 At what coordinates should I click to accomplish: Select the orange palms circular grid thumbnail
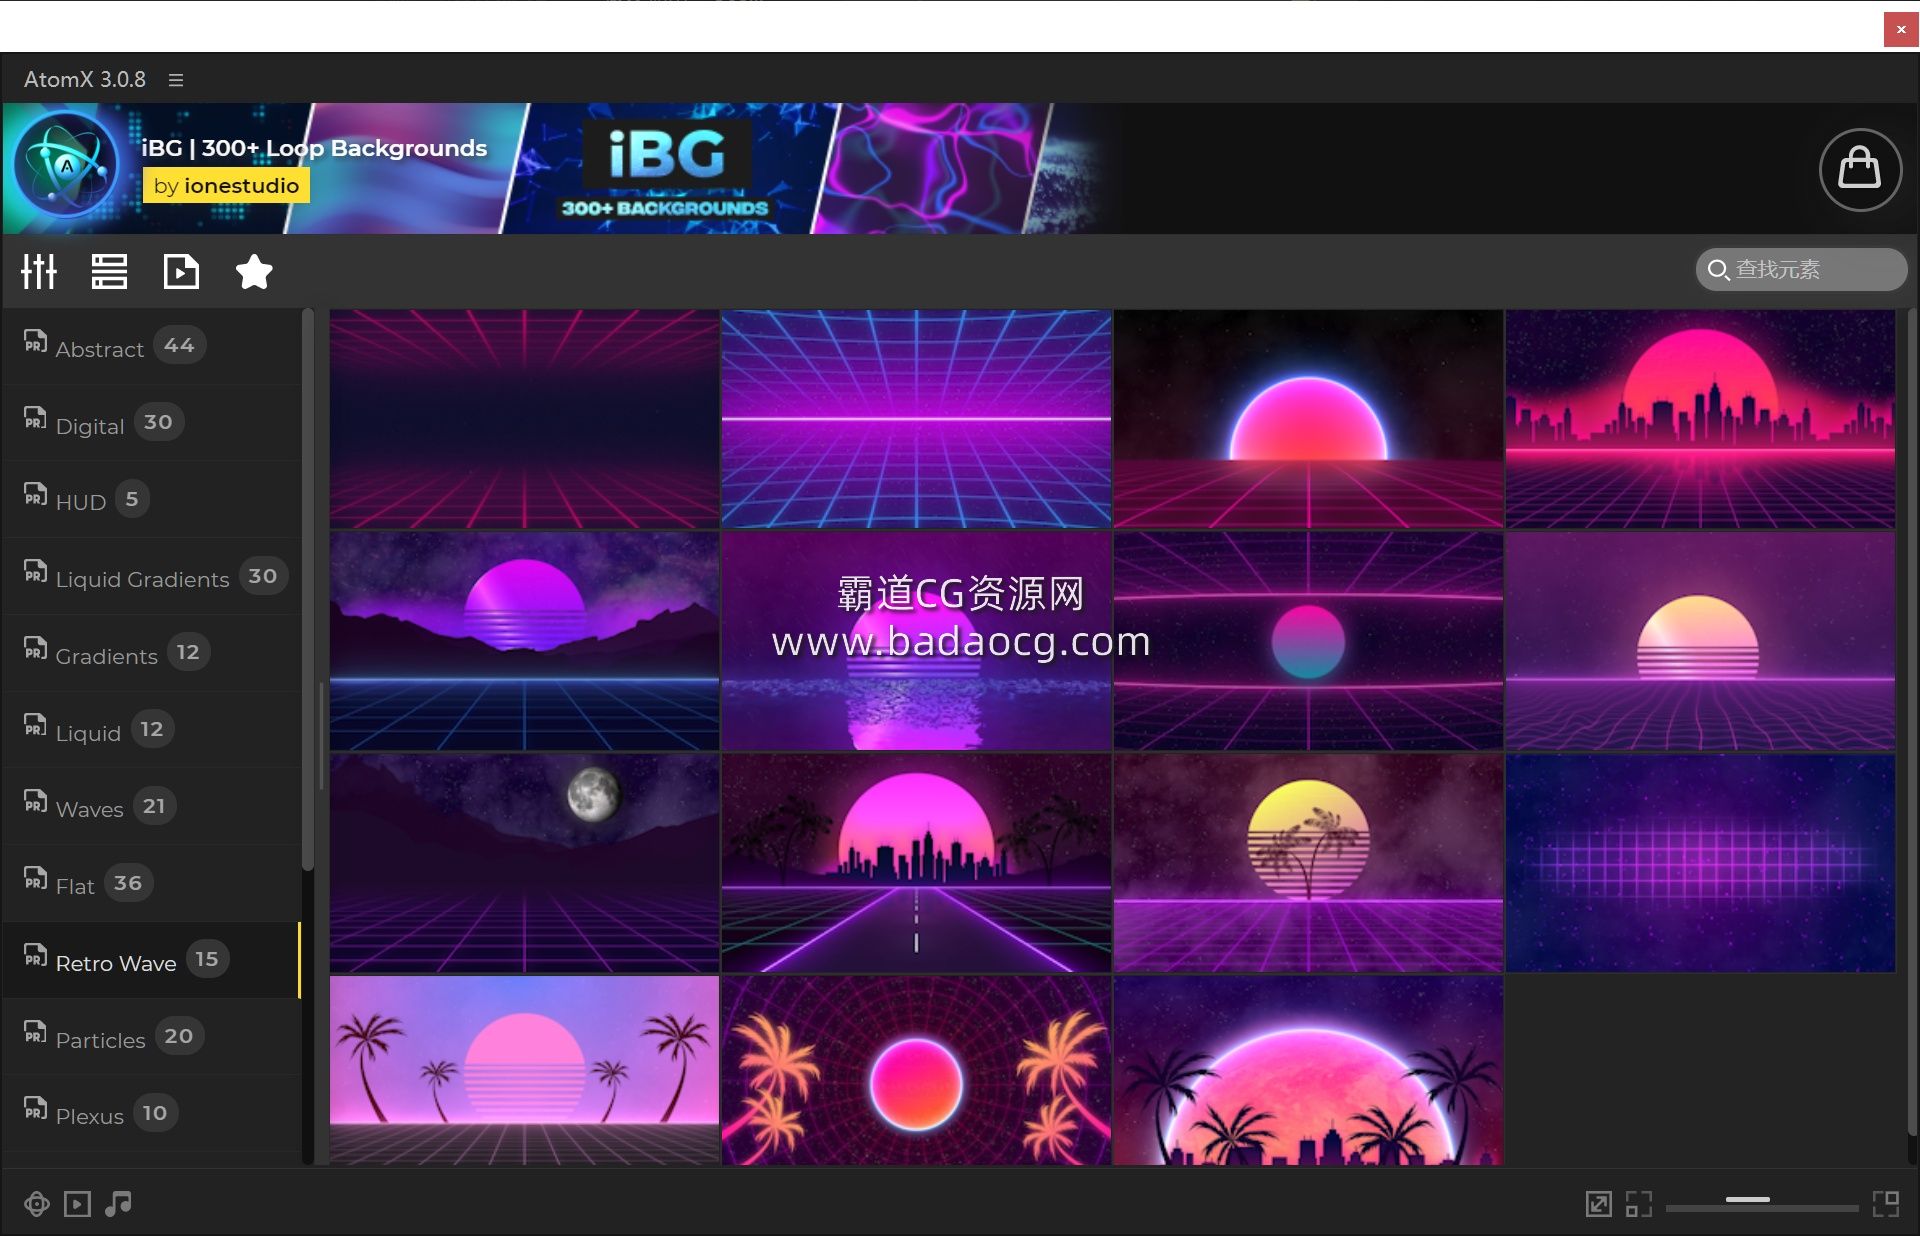tap(916, 1070)
